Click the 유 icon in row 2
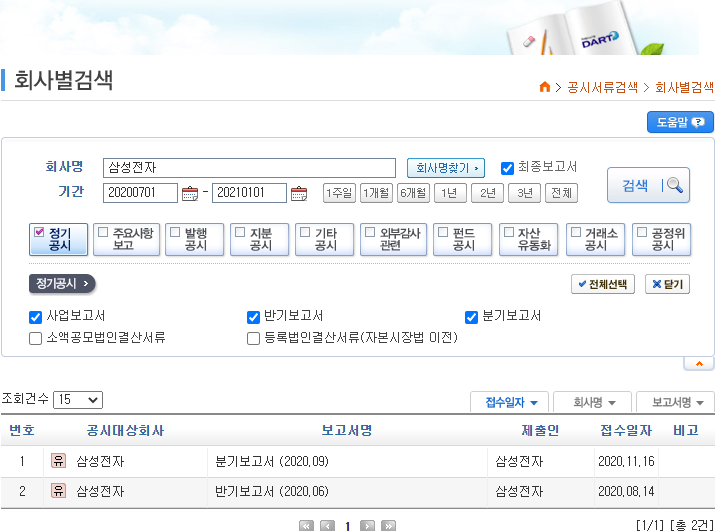720x531 pixels. pos(58,491)
